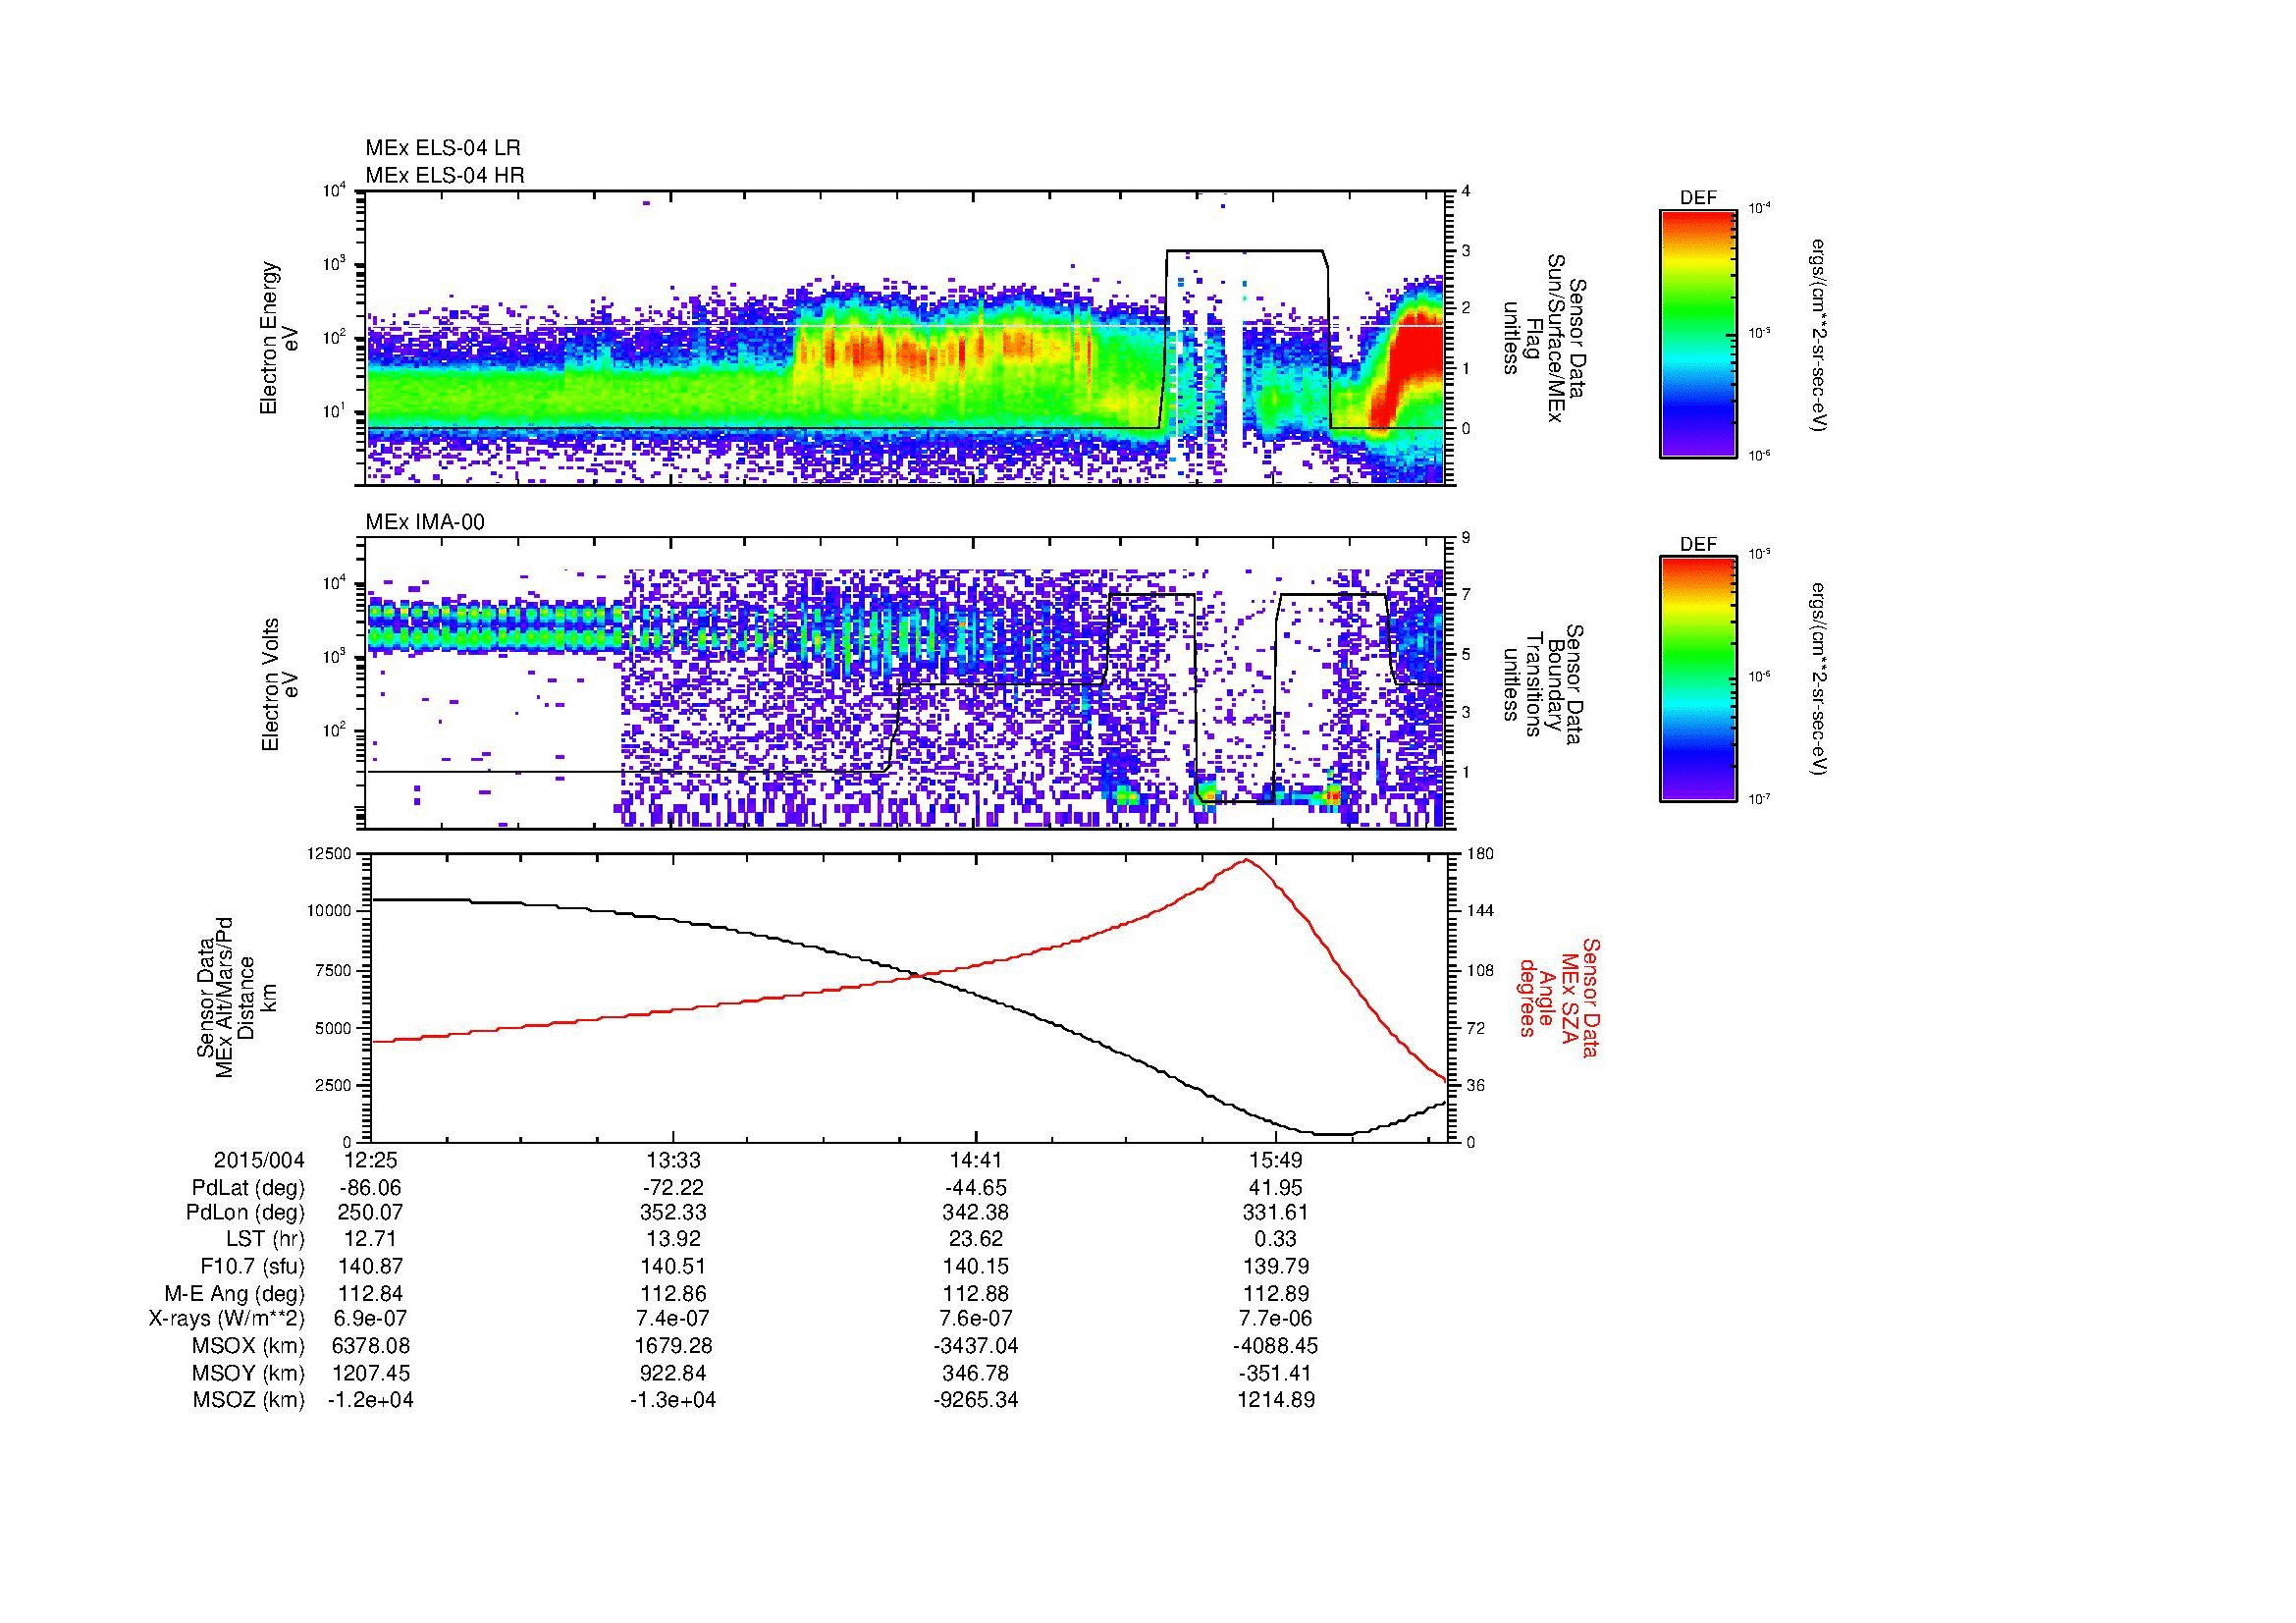Click the 'PdLat (deg)' row label

[248, 1188]
